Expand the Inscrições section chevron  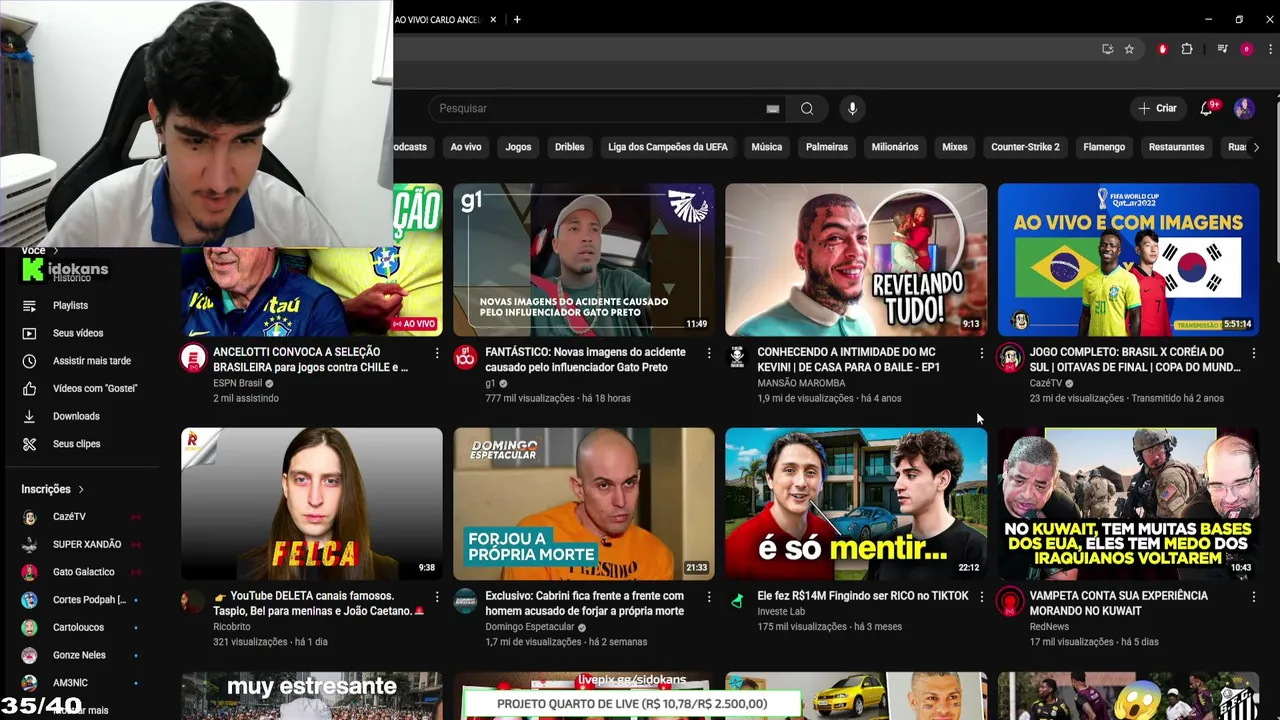81,489
